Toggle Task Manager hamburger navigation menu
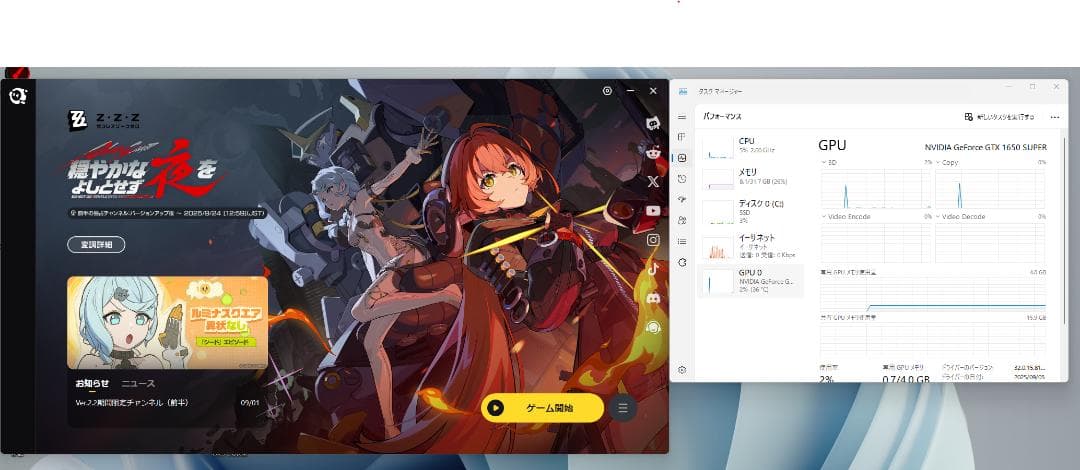Viewport: 1080px width, 470px height. click(x=682, y=117)
